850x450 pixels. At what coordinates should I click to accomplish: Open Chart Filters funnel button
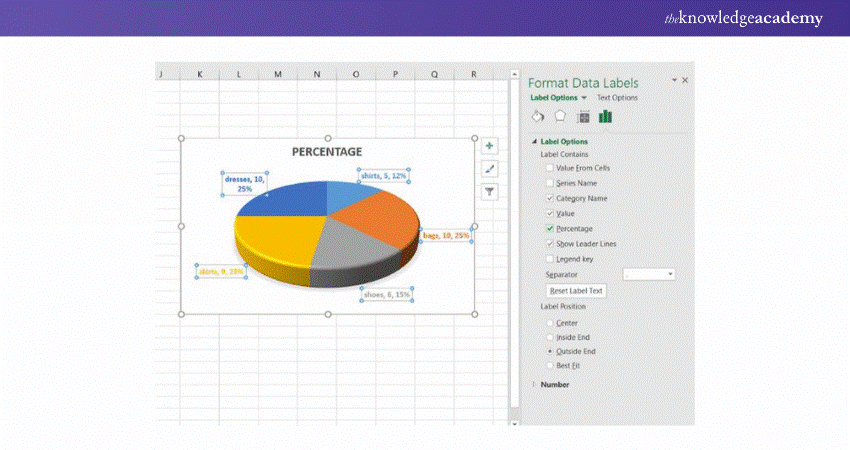[489, 192]
